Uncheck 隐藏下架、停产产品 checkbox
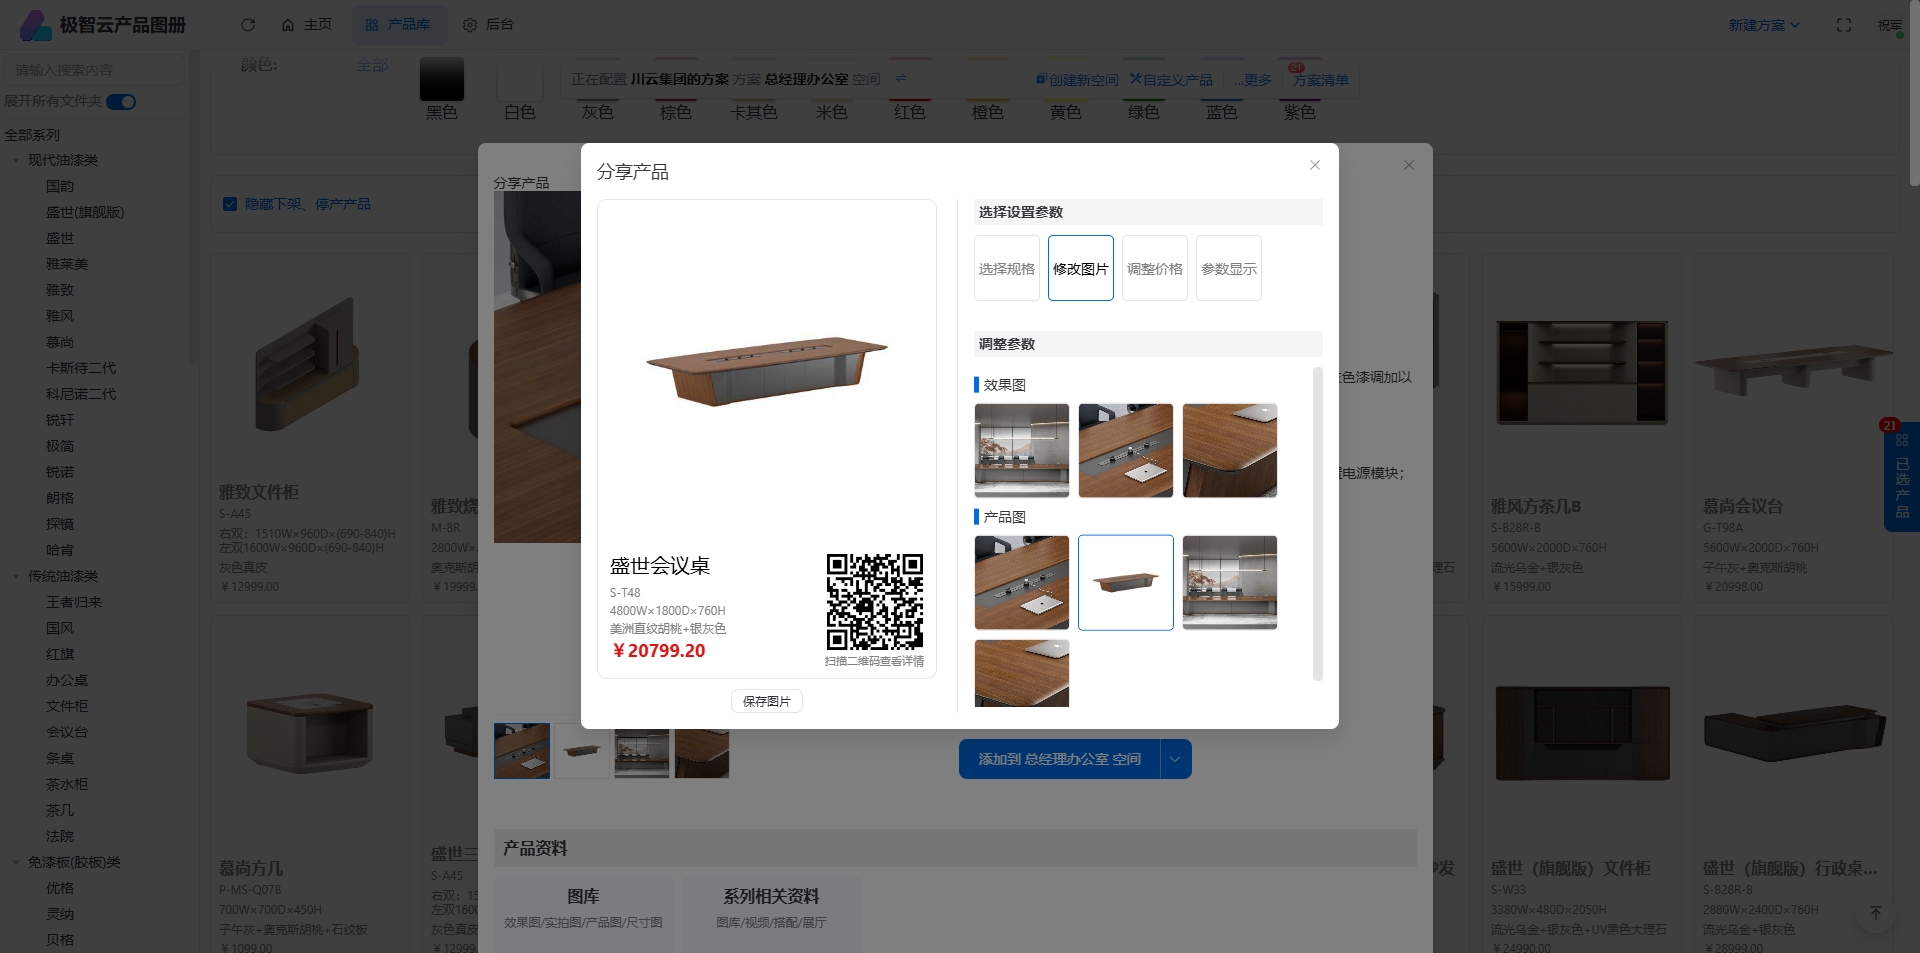Image resolution: width=1920 pixels, height=953 pixels. (x=230, y=204)
